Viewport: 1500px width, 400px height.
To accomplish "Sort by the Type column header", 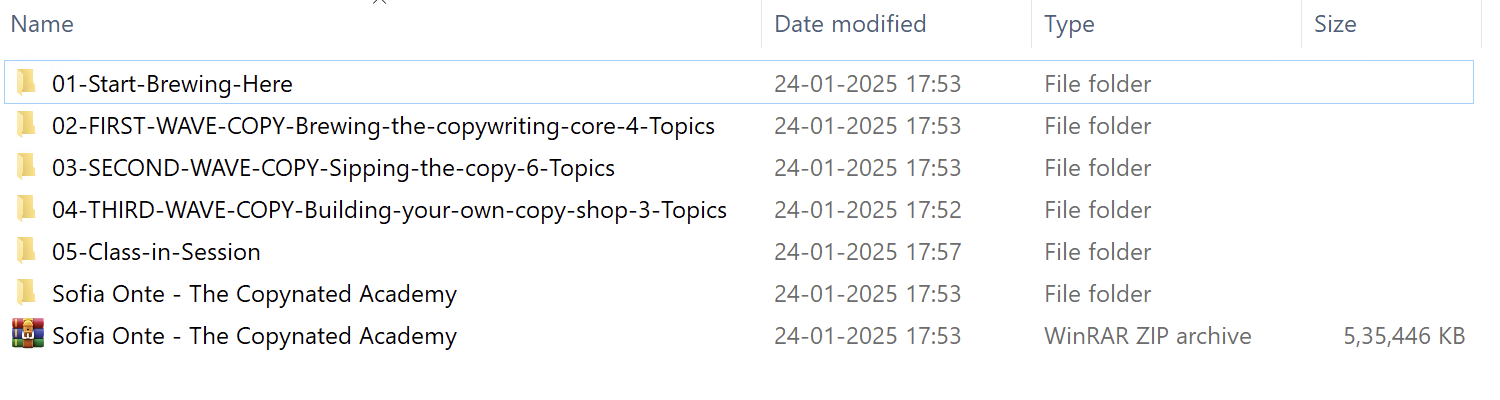I will coord(1069,24).
